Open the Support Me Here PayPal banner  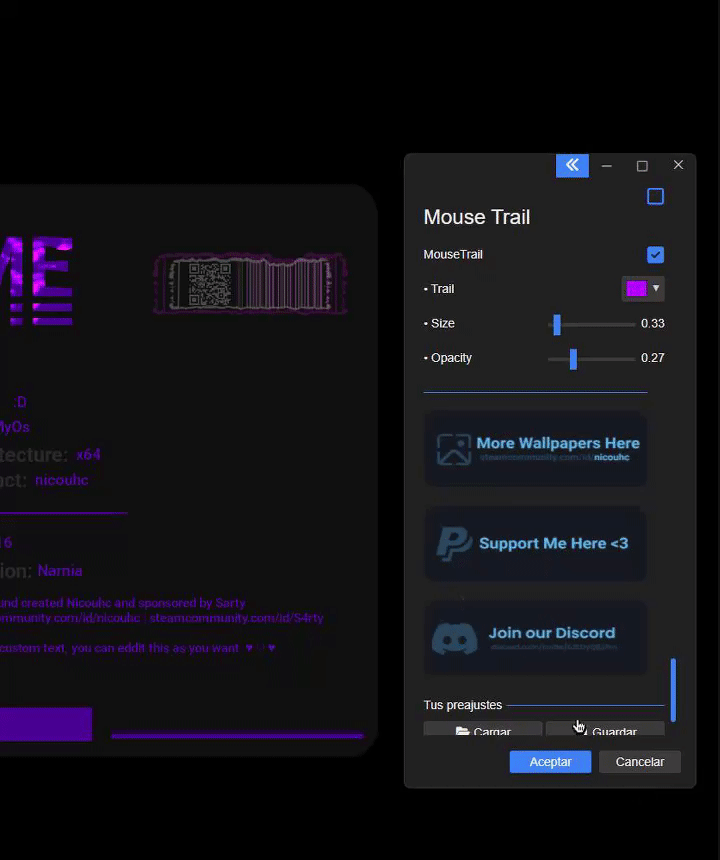click(535, 544)
